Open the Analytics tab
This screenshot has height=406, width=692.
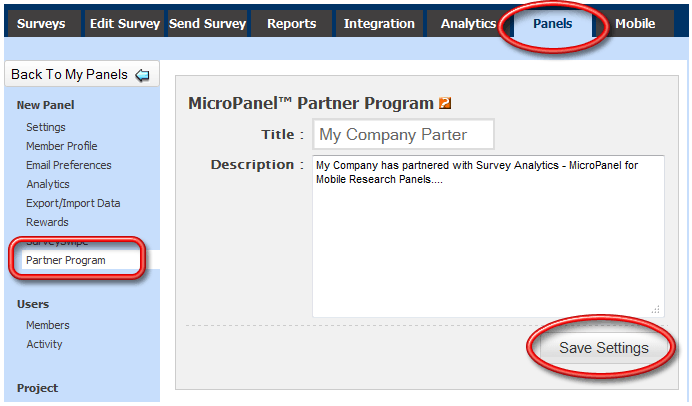point(467,24)
